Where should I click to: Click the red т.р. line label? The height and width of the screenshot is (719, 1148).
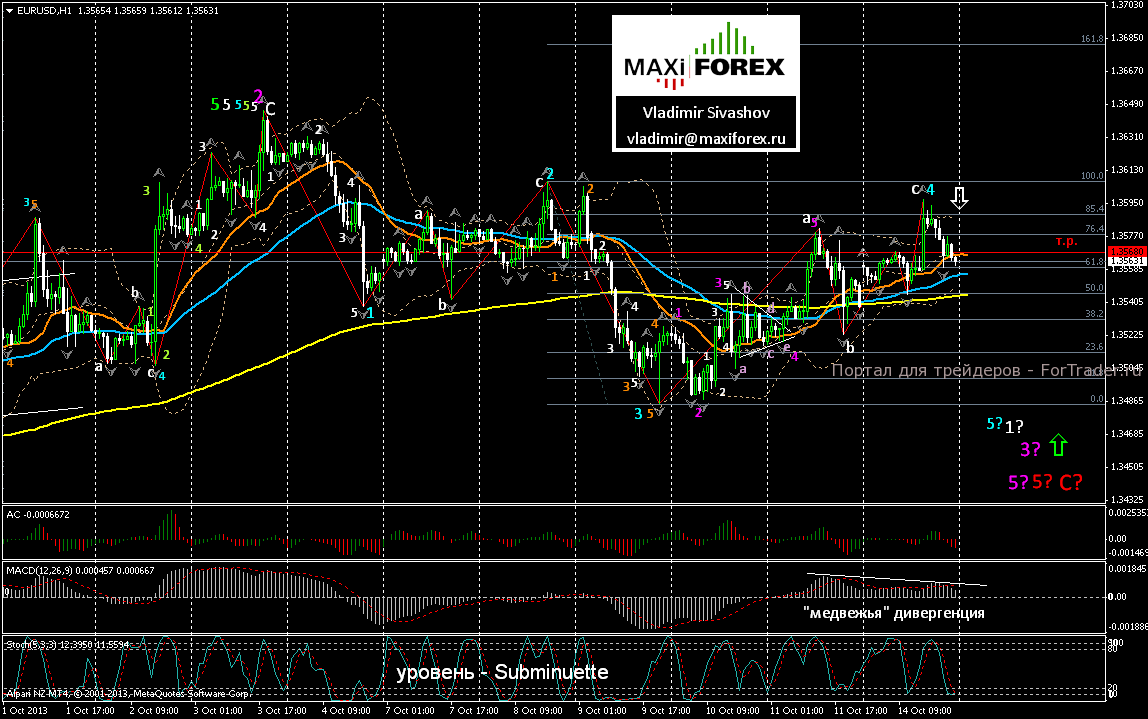click(1066, 241)
